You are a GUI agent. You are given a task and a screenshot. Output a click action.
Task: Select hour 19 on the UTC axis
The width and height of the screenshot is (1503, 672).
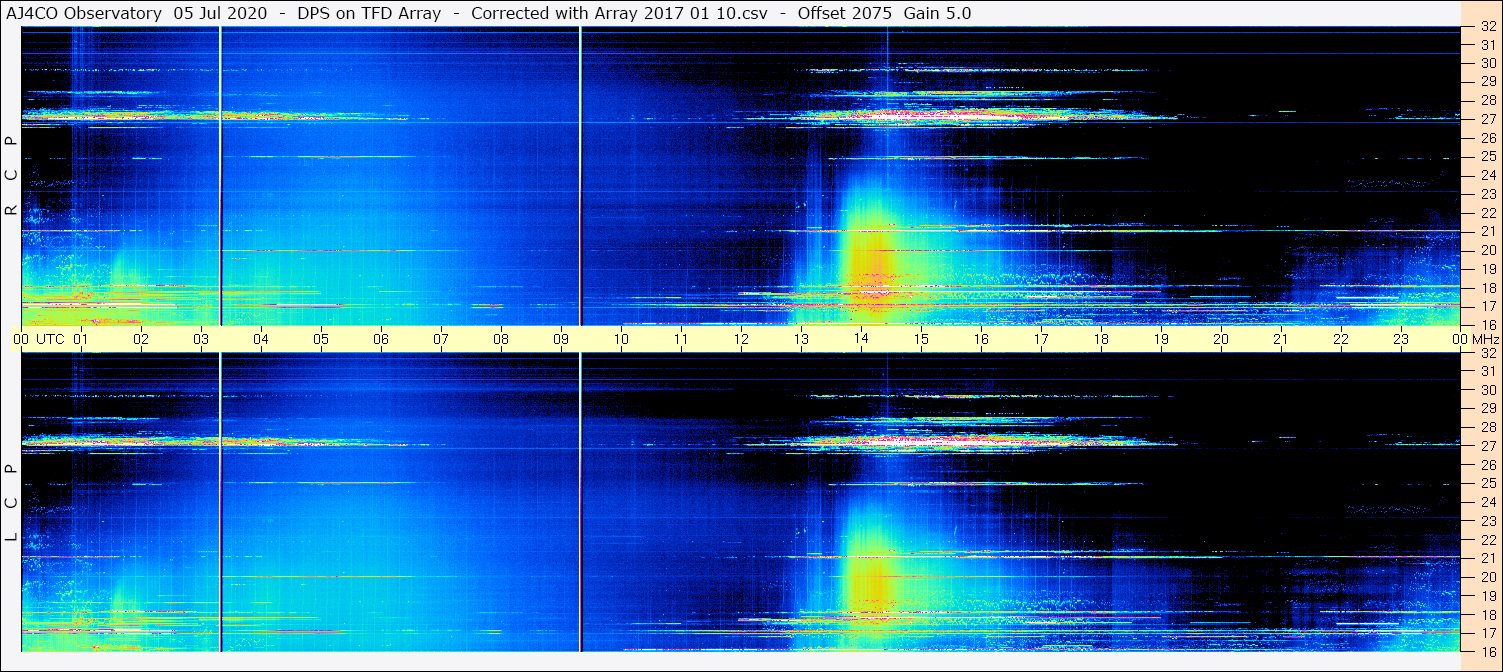click(x=1161, y=339)
